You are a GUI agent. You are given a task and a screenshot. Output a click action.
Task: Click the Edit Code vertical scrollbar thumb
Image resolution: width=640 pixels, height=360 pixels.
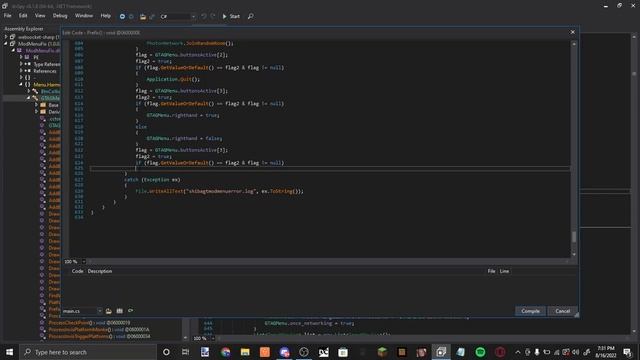574,236
